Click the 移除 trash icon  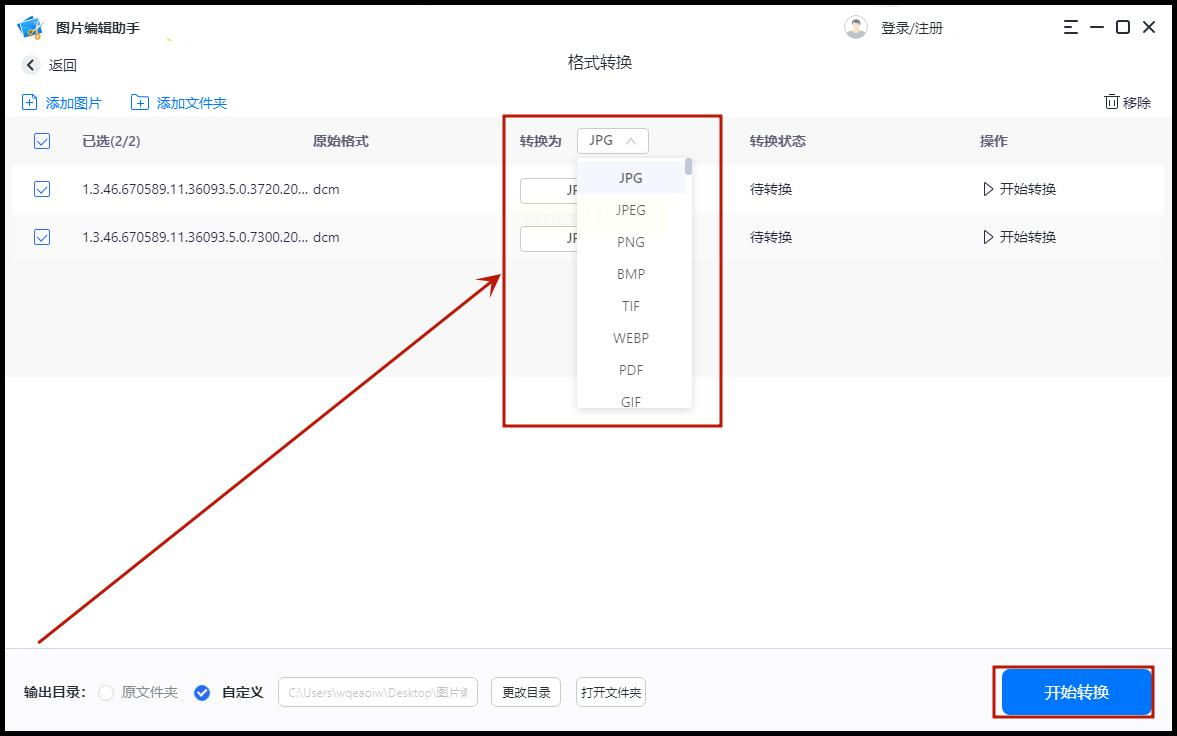[x=1111, y=102]
